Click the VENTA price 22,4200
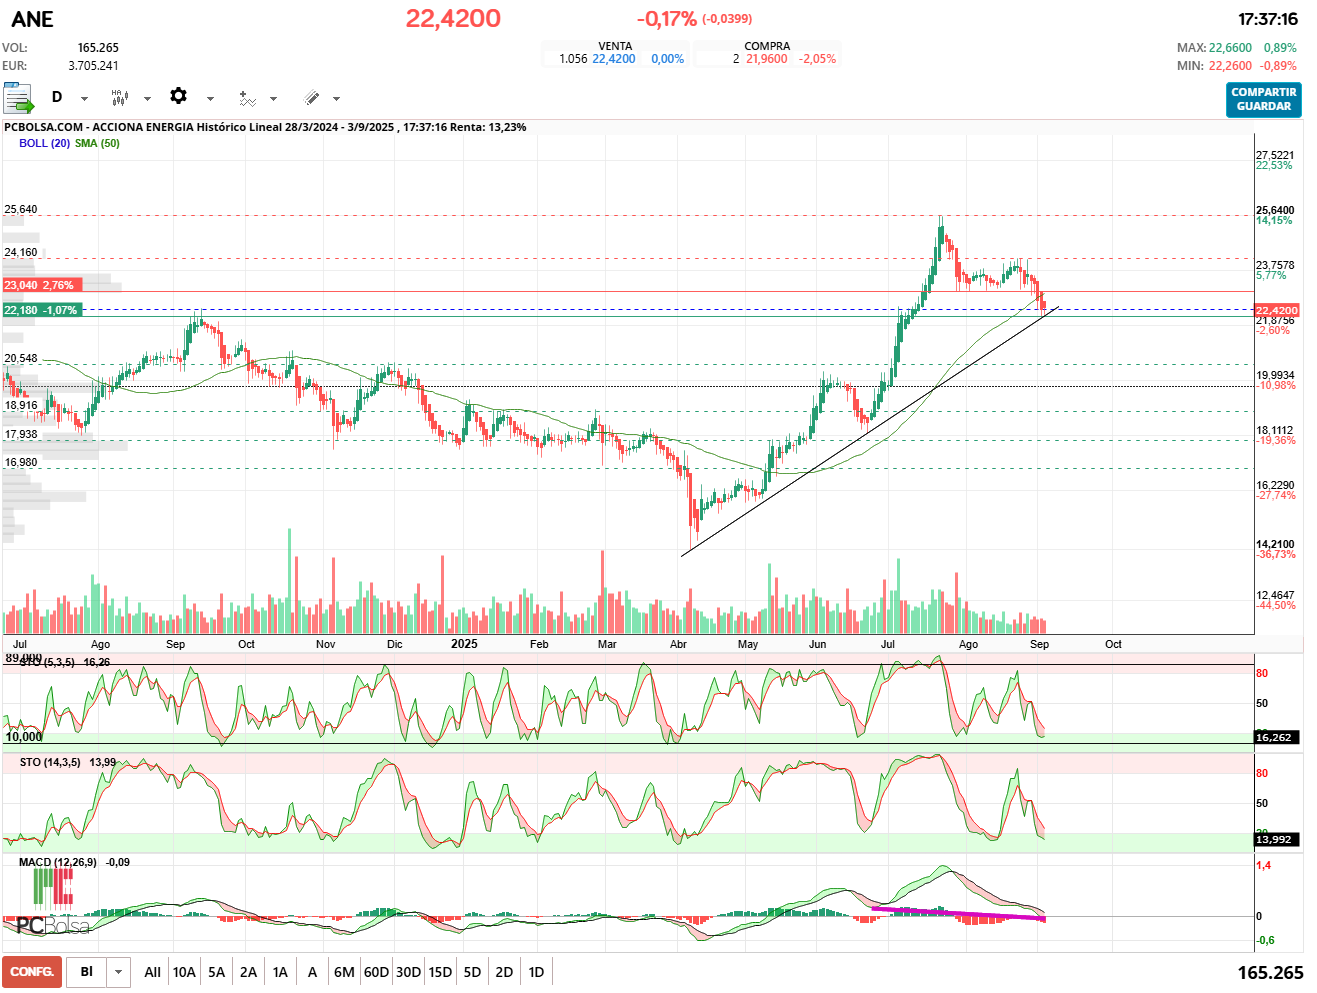The image size is (1317, 993). (x=614, y=59)
